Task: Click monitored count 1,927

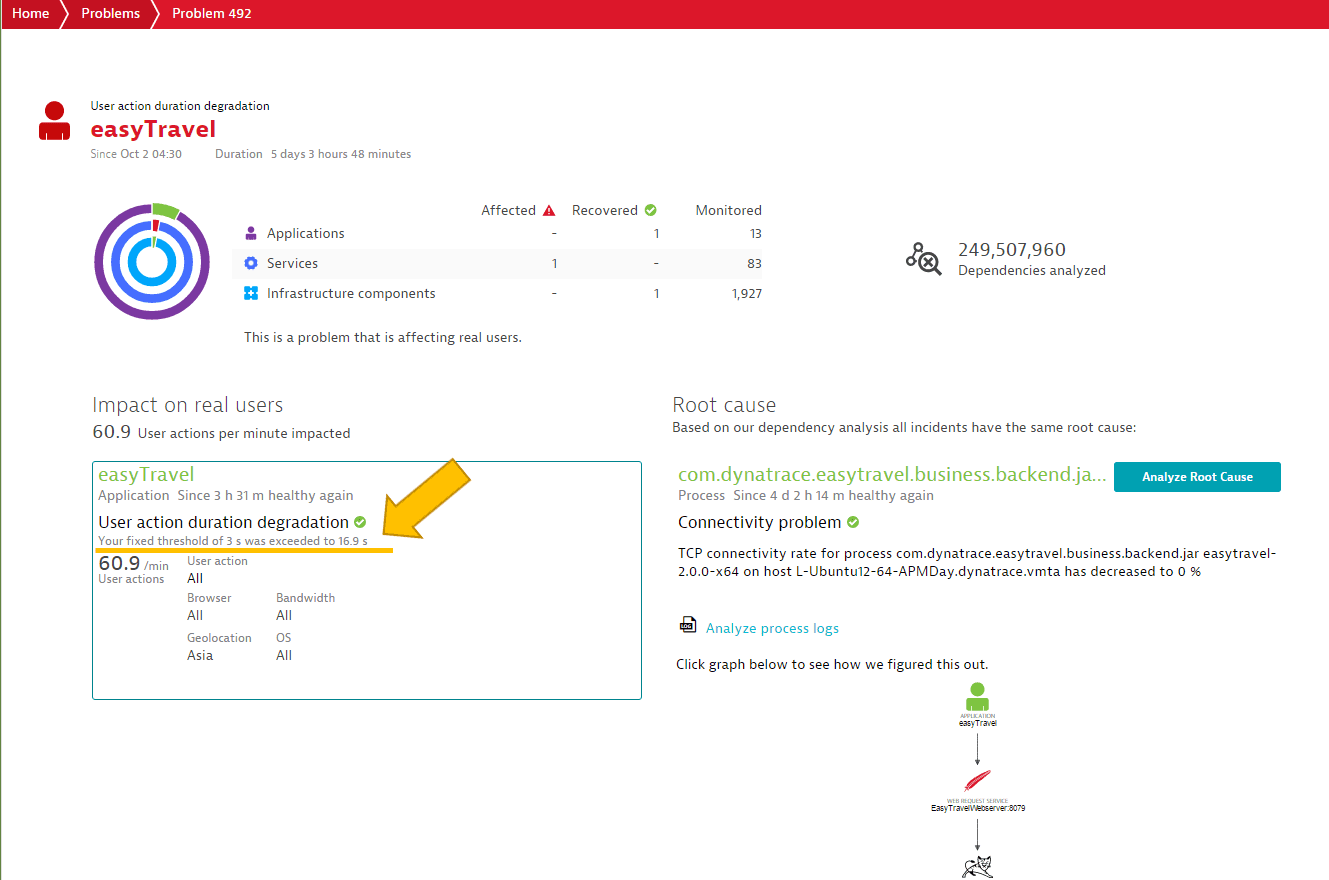Action: click(746, 293)
